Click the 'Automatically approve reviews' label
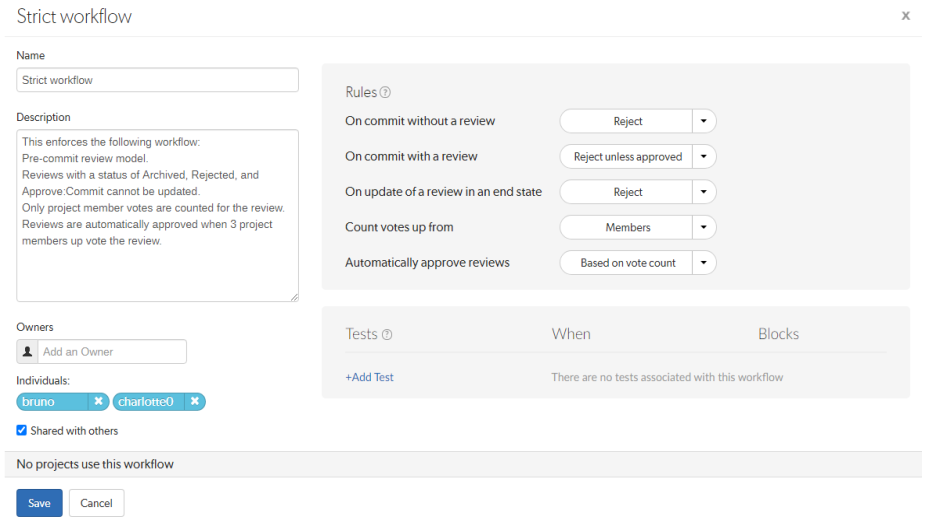This screenshot has height=526, width=929. 427,262
